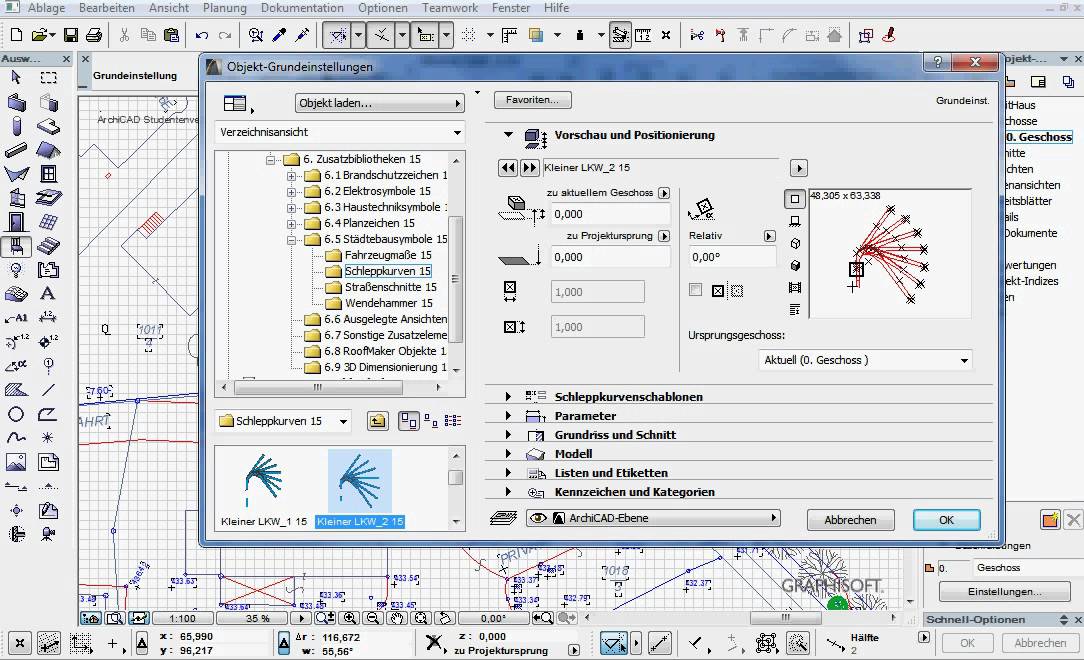Select the Lamp tool bulb icon
The height and width of the screenshot is (660, 1084).
click(x=16, y=270)
